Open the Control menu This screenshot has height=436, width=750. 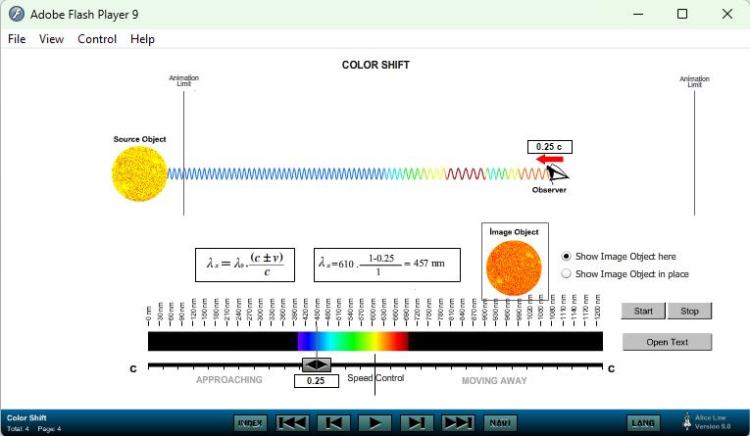click(x=97, y=39)
